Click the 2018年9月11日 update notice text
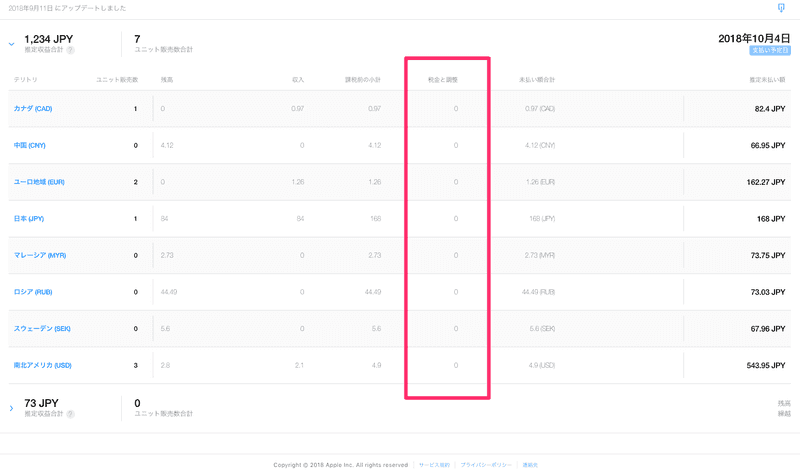This screenshot has width=800, height=472. click(x=67, y=8)
